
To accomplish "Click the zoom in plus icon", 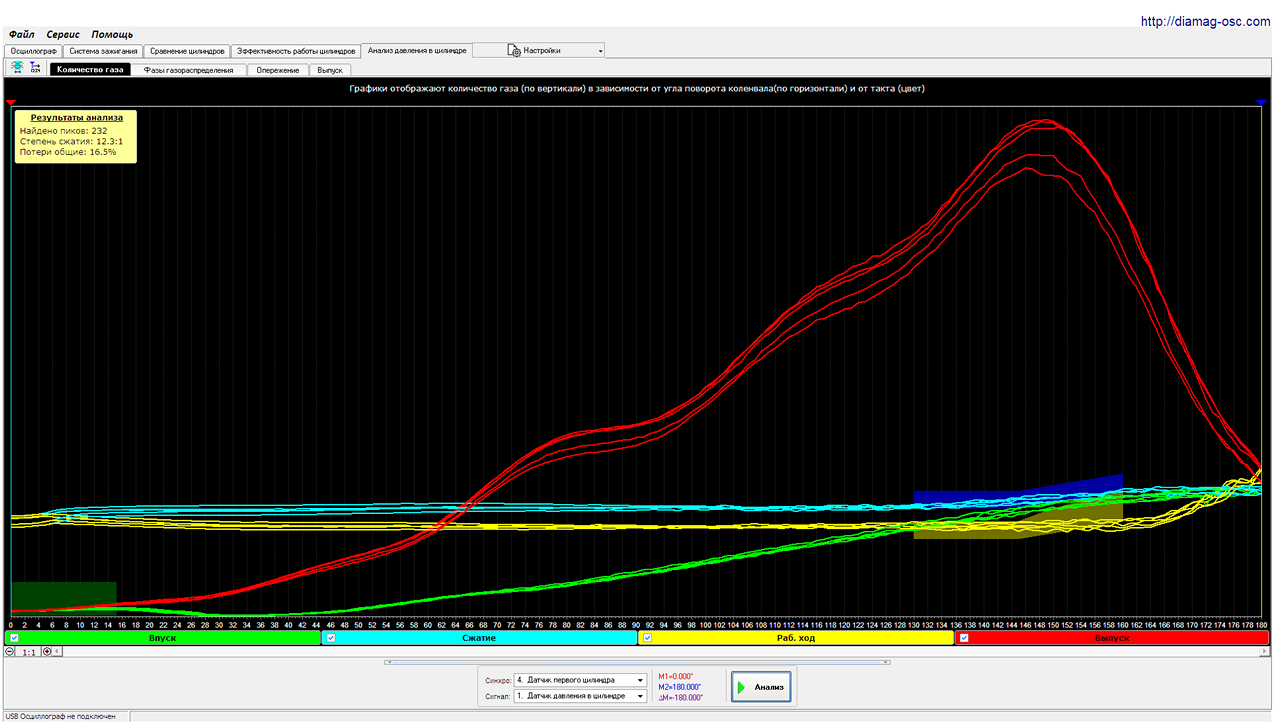I will [47, 651].
